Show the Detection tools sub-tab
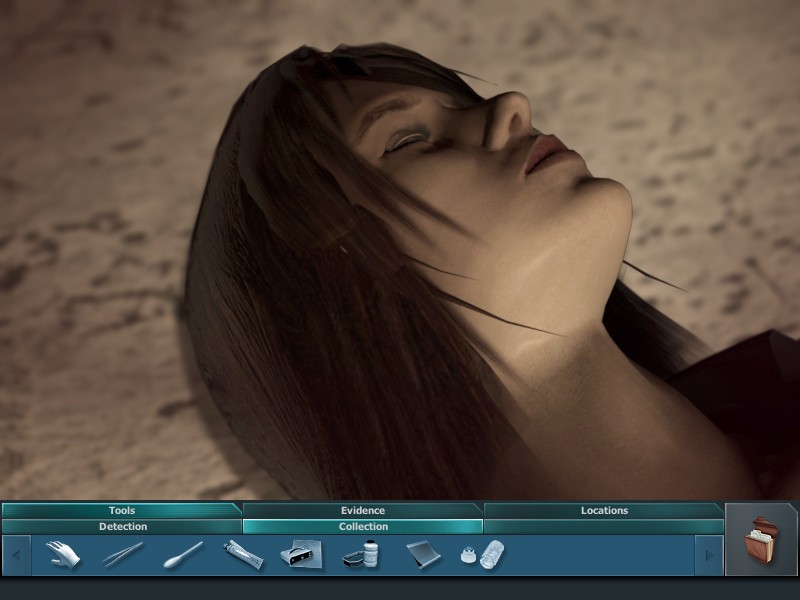Screen dimensions: 800x600 pos(122,527)
